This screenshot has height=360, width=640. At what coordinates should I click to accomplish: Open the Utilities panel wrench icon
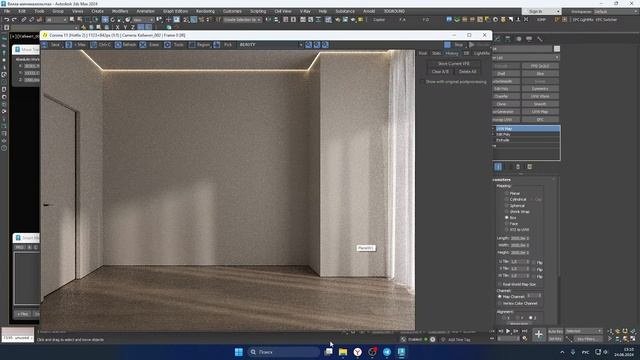pos(540,39)
